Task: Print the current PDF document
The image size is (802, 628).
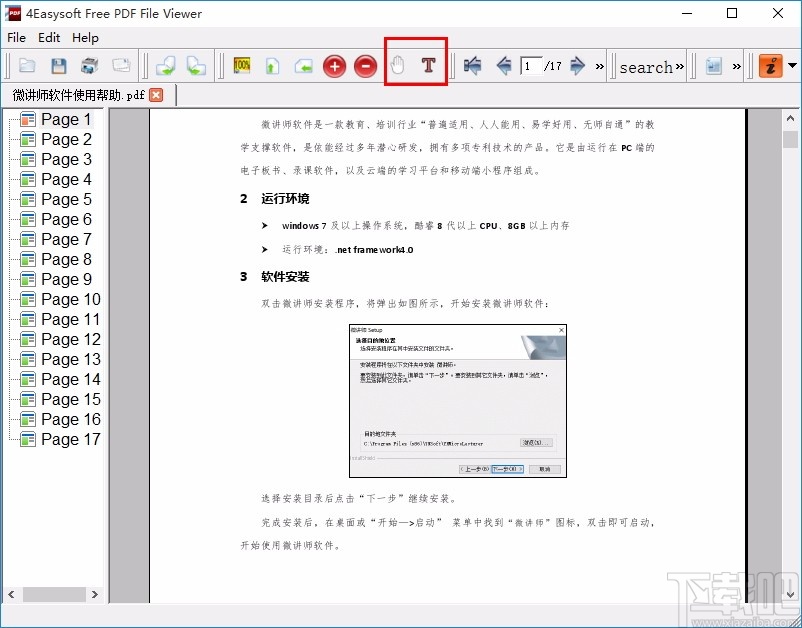Action: click(x=88, y=65)
